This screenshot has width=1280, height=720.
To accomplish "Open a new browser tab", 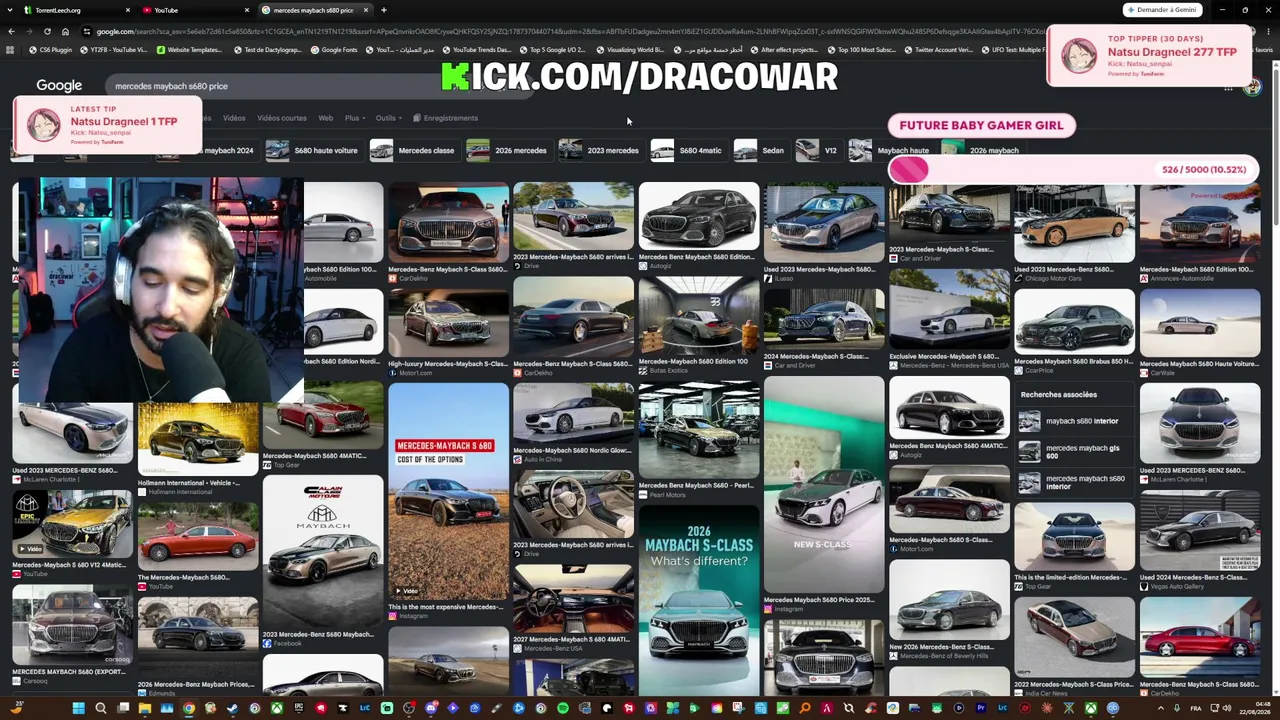I will click(384, 10).
